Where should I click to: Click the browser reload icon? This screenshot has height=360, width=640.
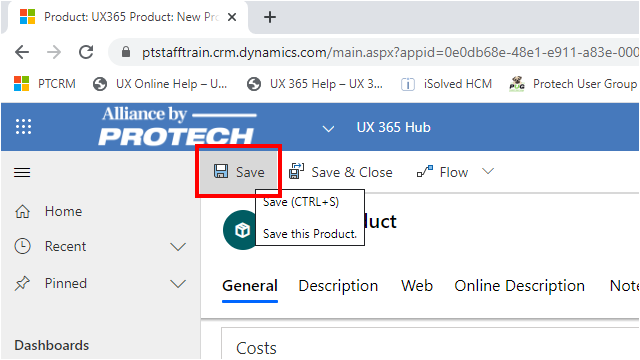point(86,52)
